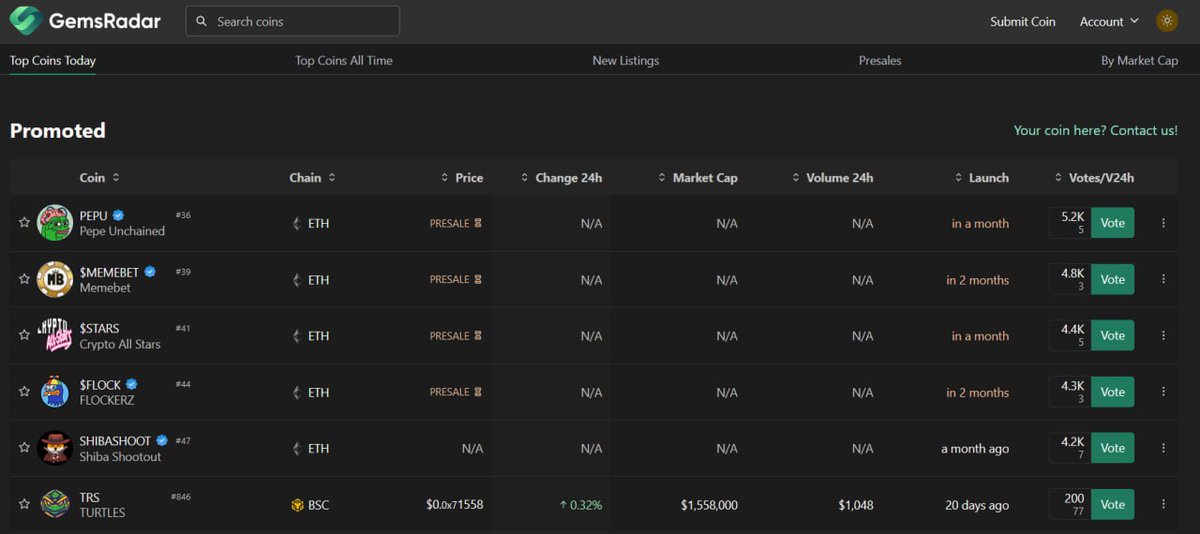Favorite the PEPU coin with star

click(x=24, y=223)
